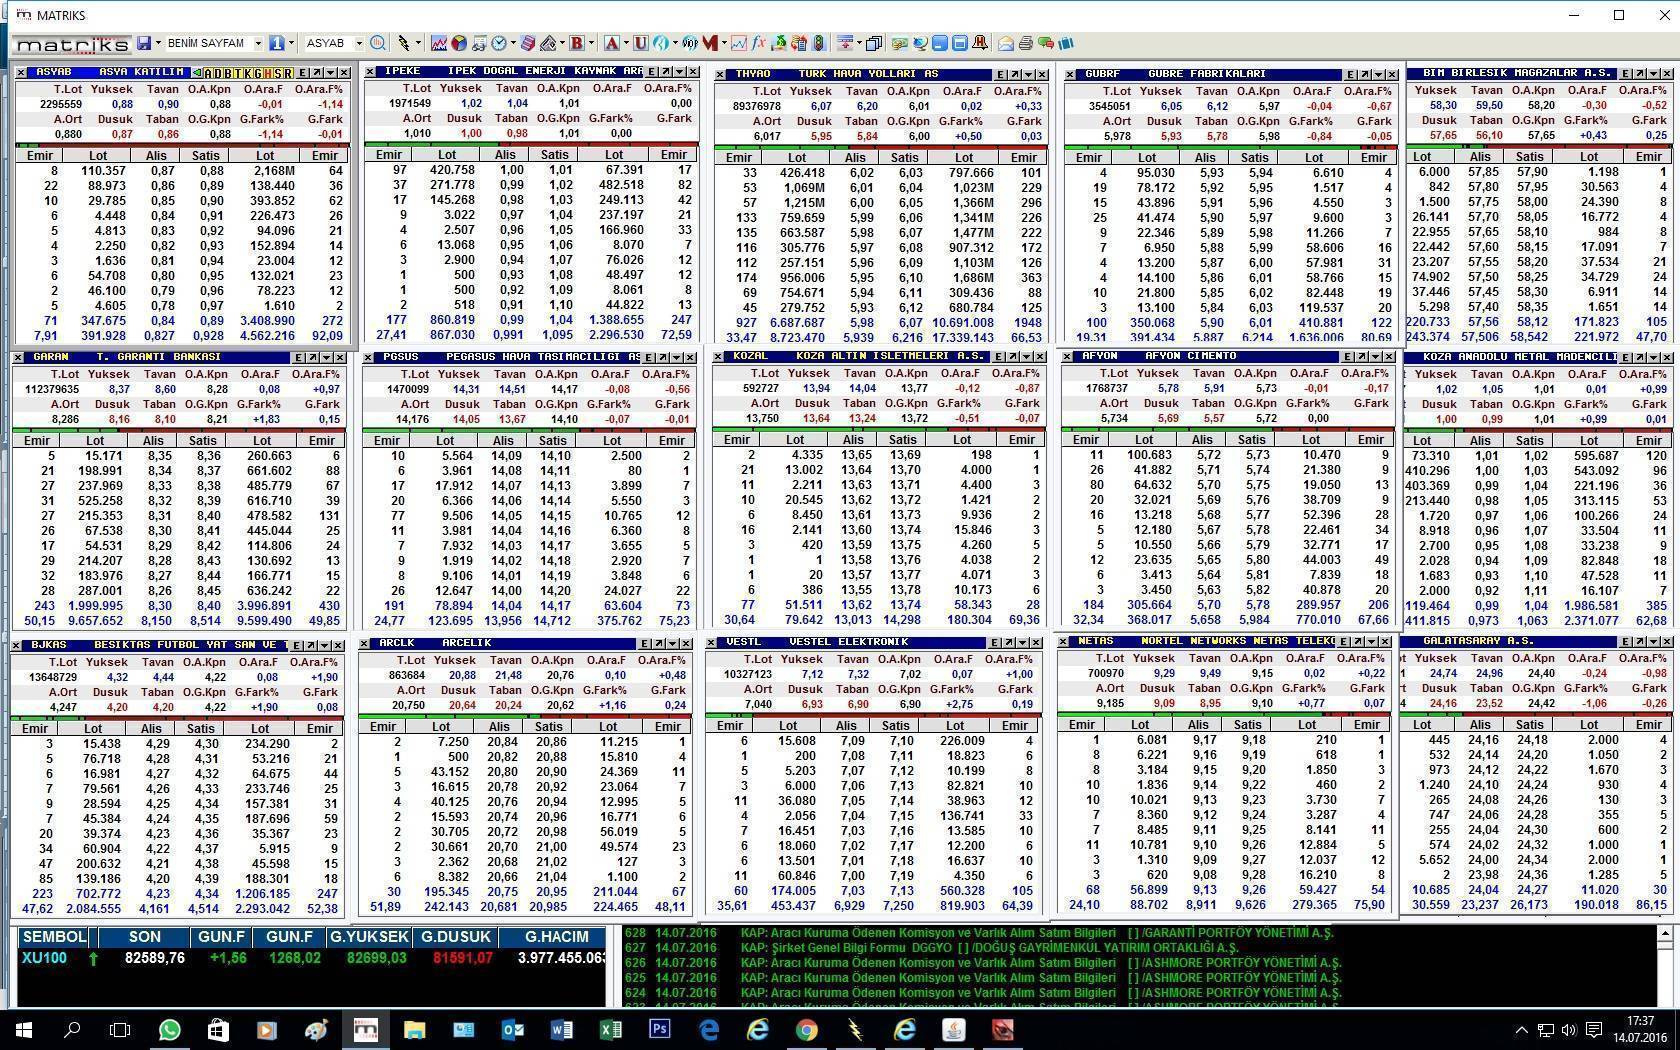Click the underlined U toolbar icon
Viewport: 1680px width, 1050px height.
[640, 43]
